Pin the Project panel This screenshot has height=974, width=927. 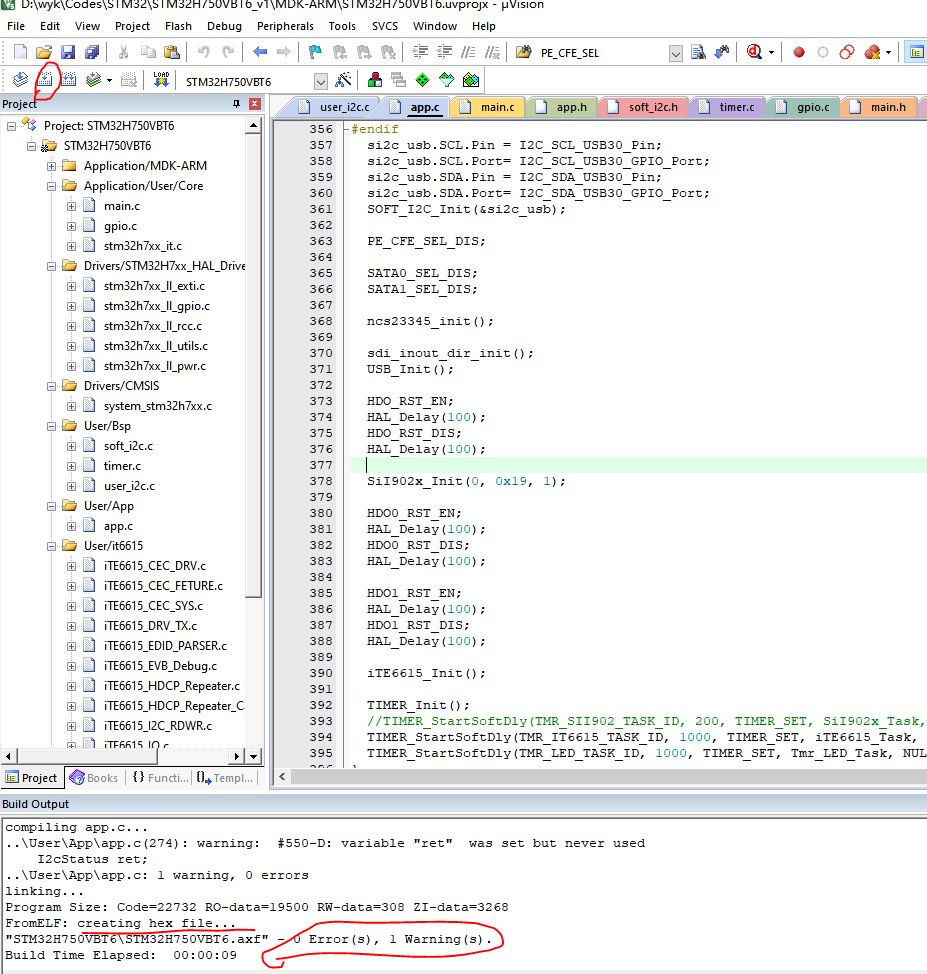236,104
